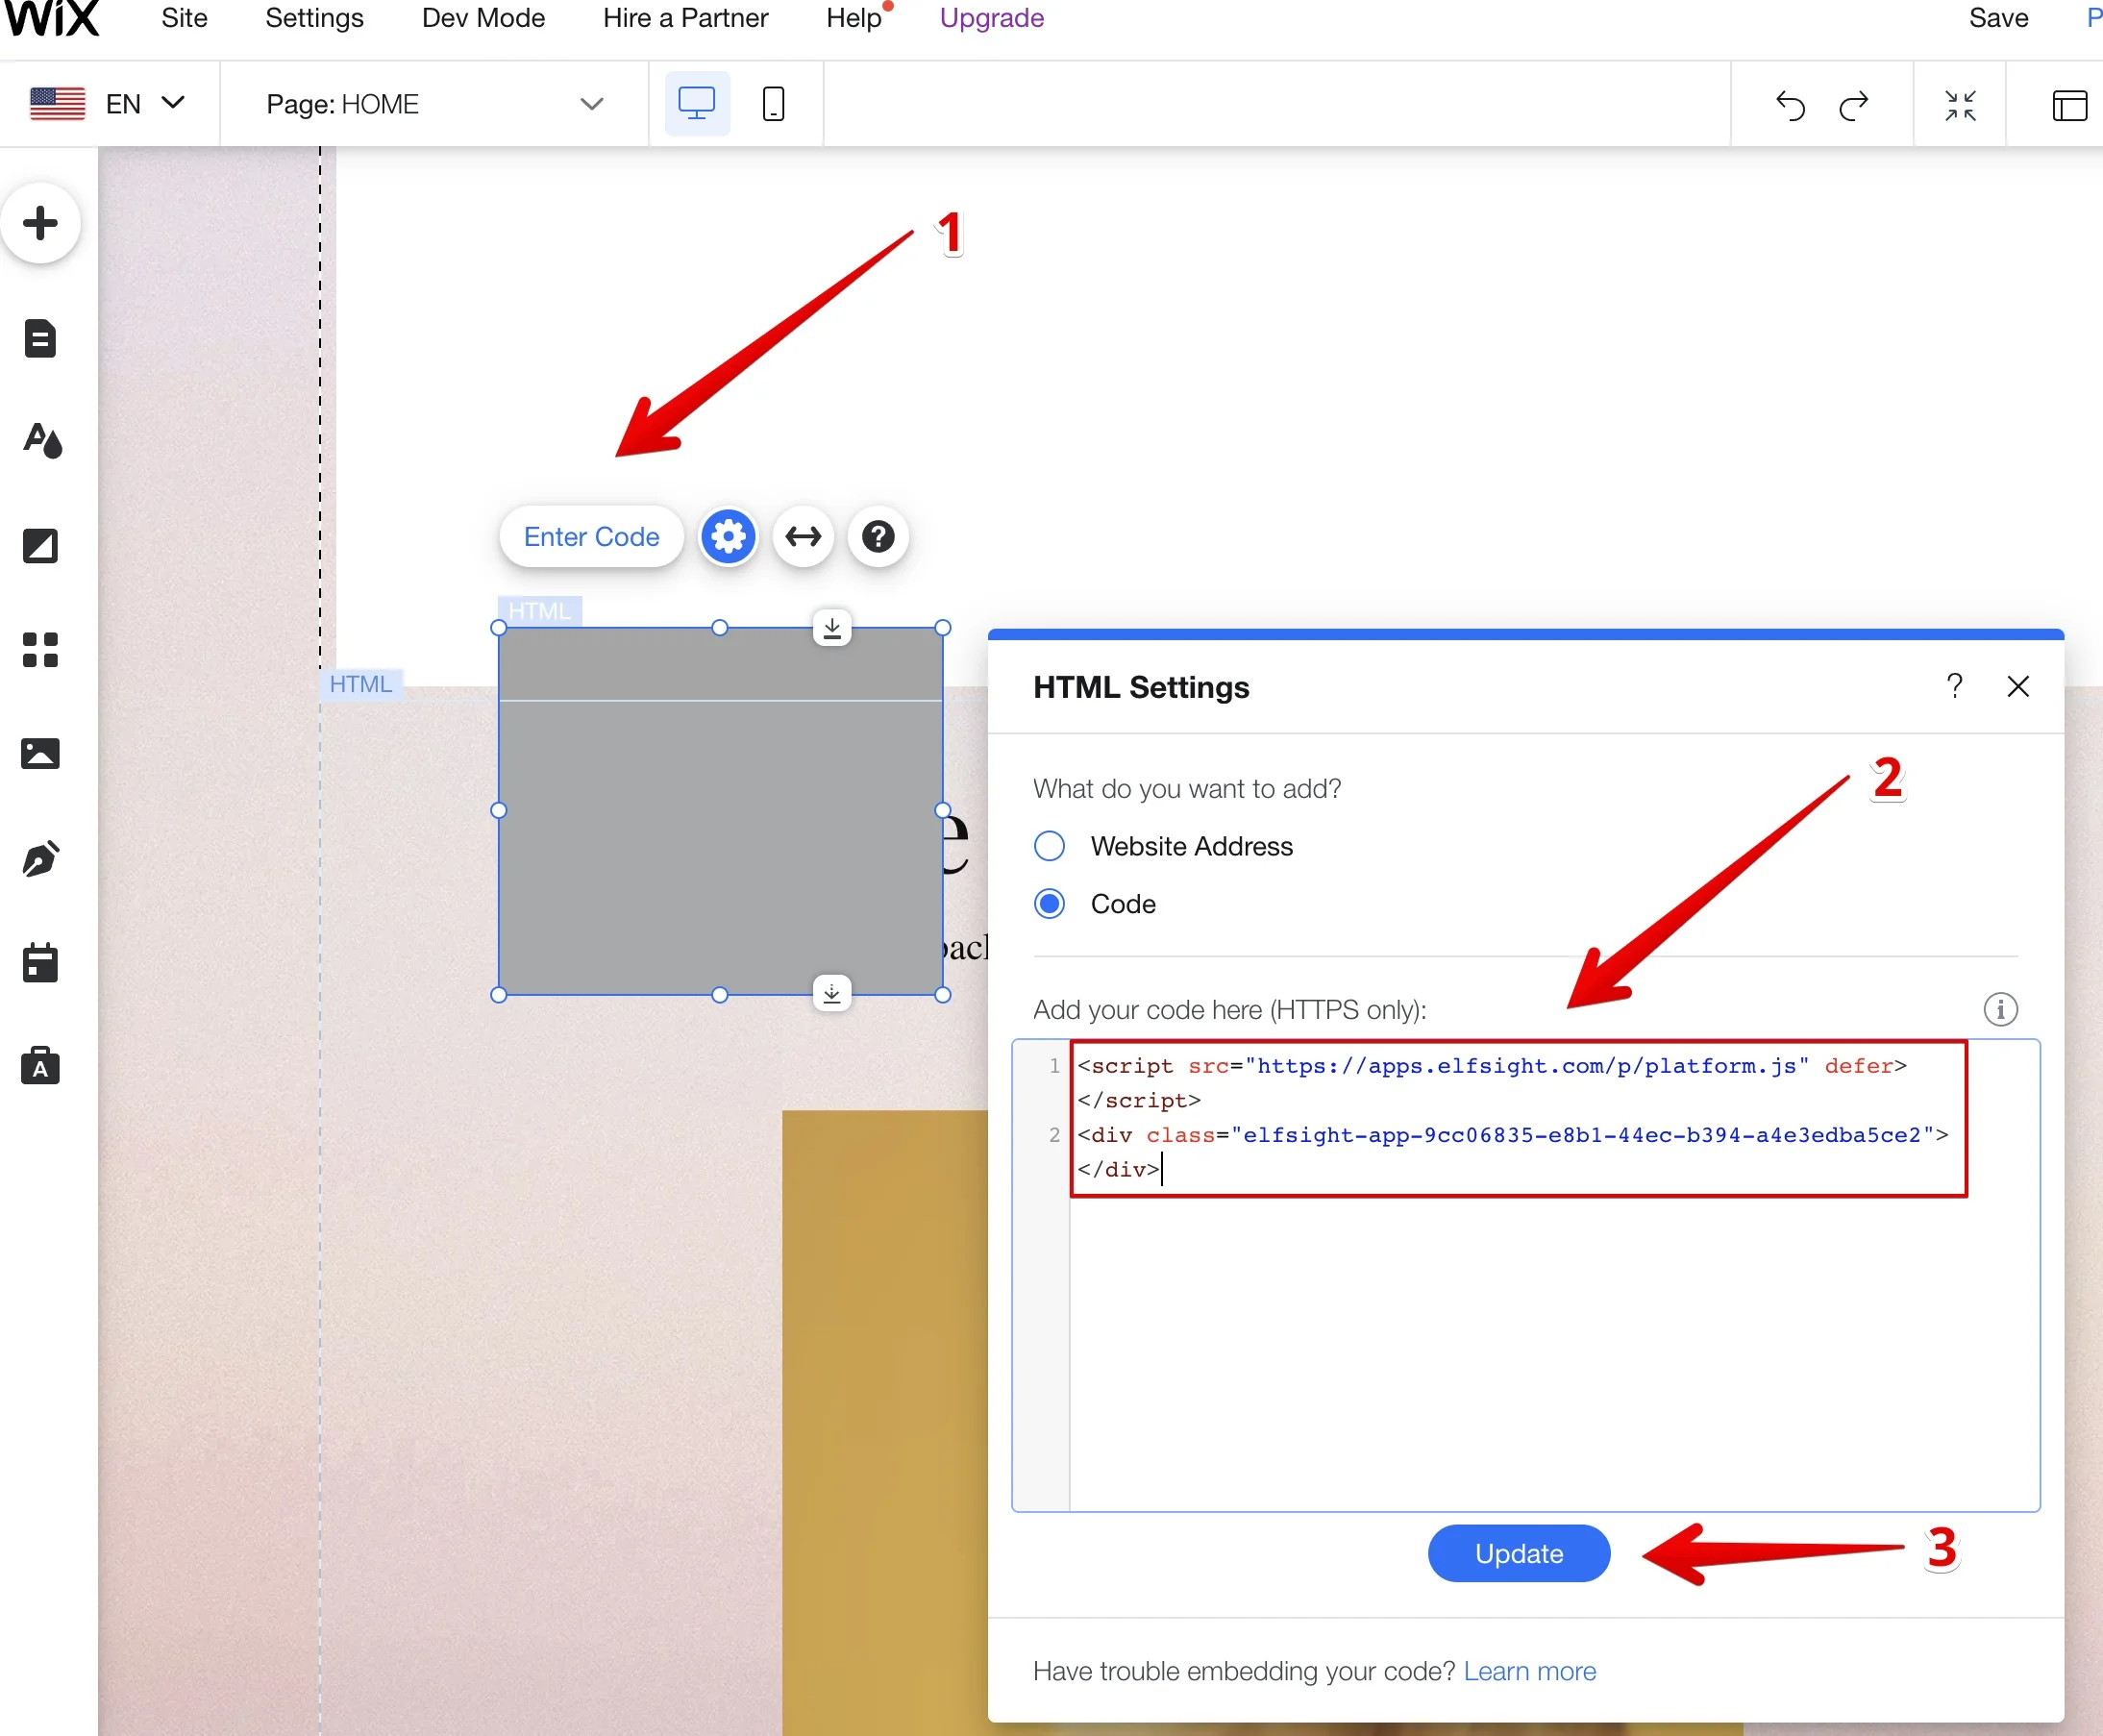This screenshot has width=2103, height=1736.
Task: Select the Code radio option
Action: click(x=1049, y=904)
